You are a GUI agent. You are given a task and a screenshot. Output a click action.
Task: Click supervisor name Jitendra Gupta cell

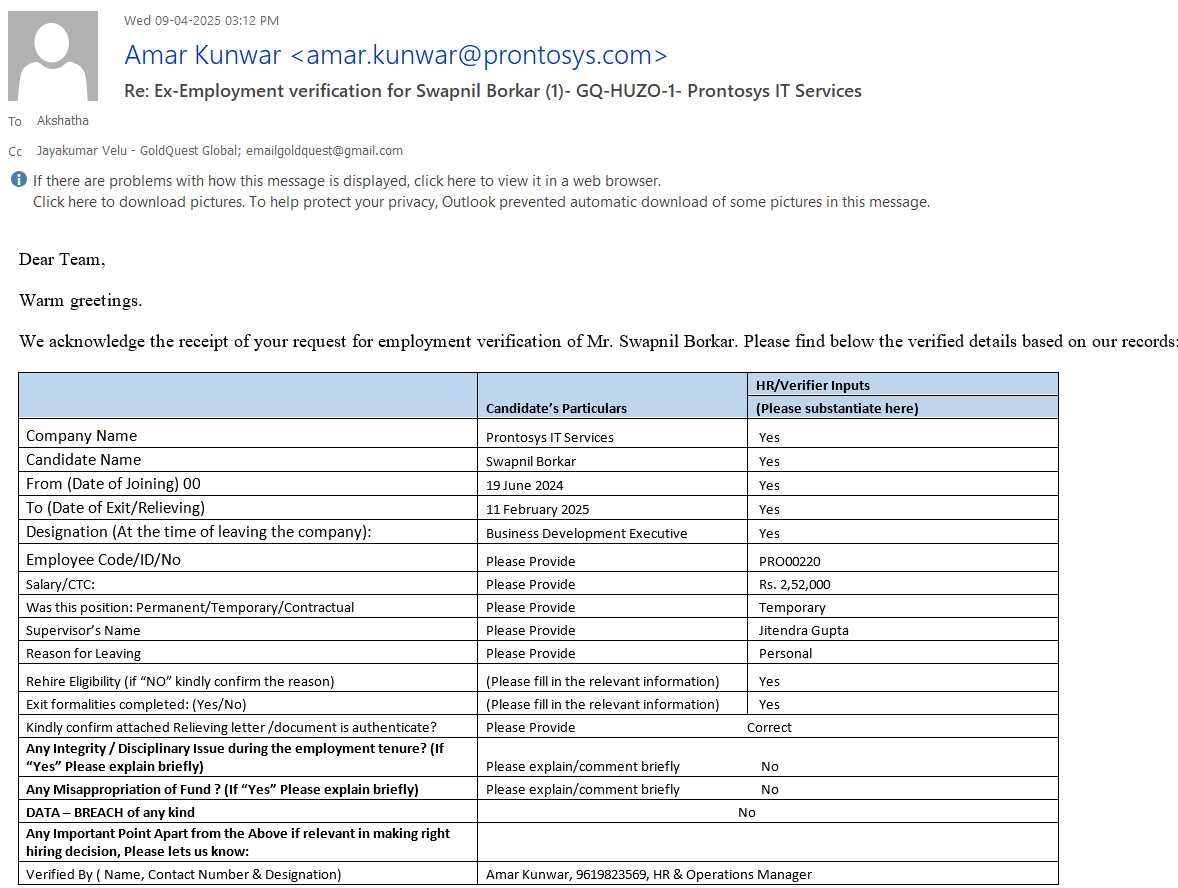coord(803,630)
